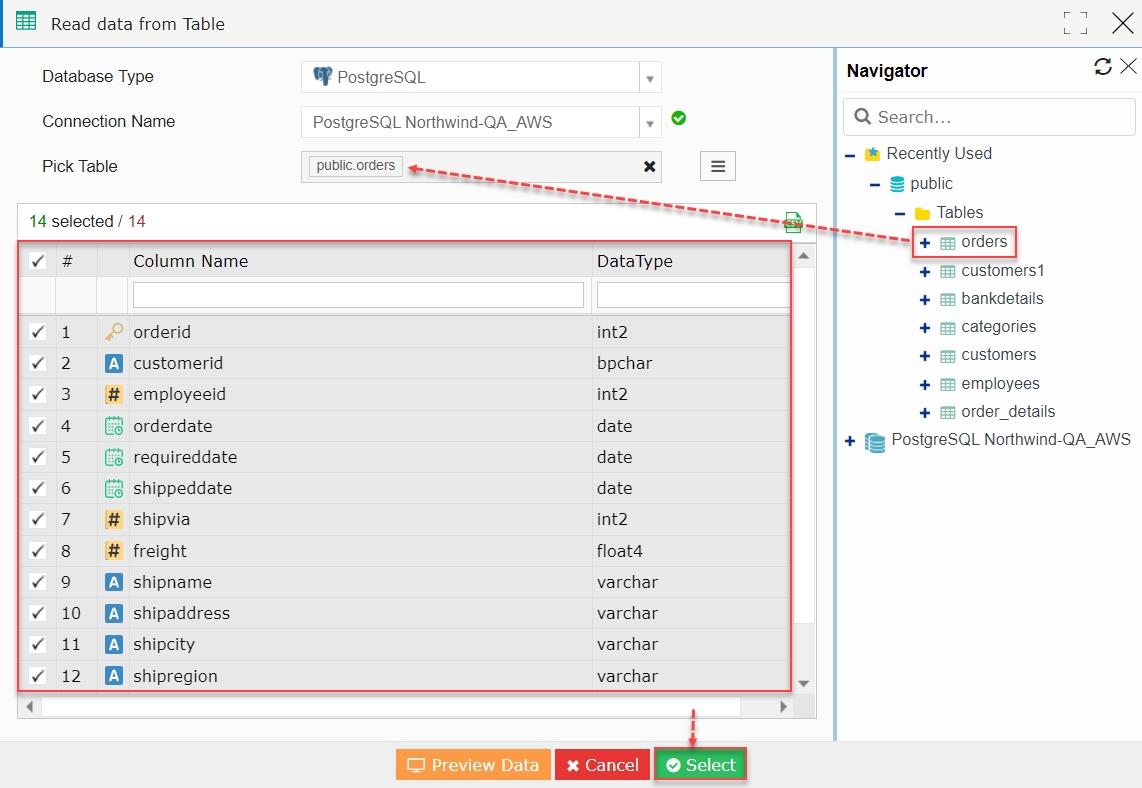Expand the customers1 table node
The image size is (1142, 788).
[x=923, y=270]
